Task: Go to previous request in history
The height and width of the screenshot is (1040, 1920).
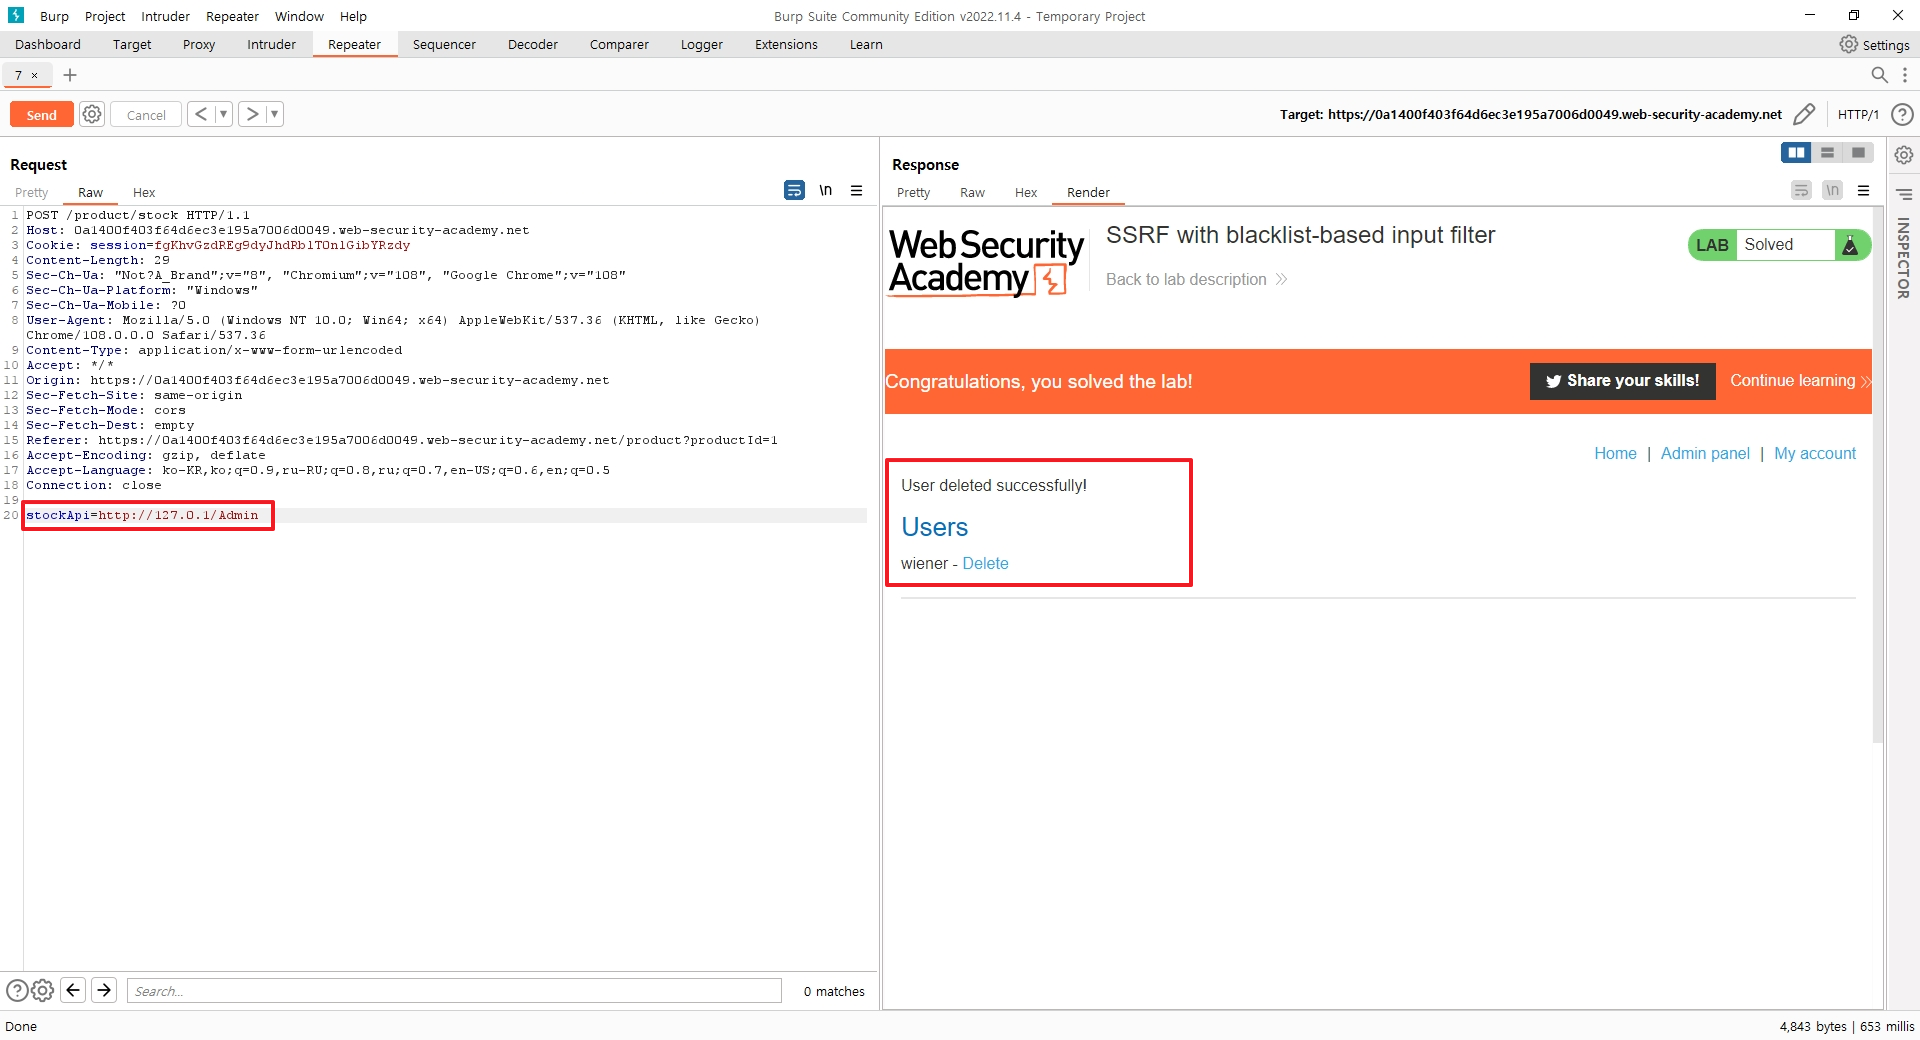Action: (x=201, y=114)
